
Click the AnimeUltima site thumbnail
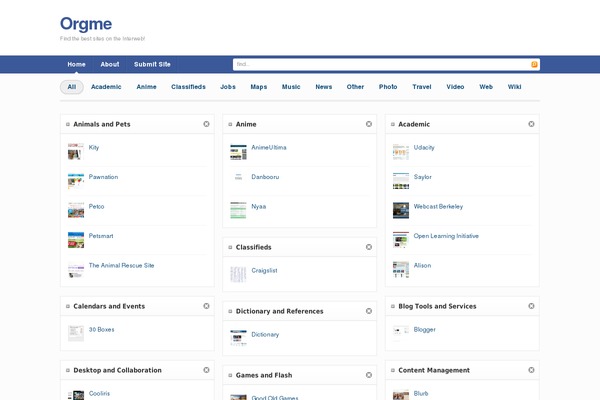(x=238, y=152)
